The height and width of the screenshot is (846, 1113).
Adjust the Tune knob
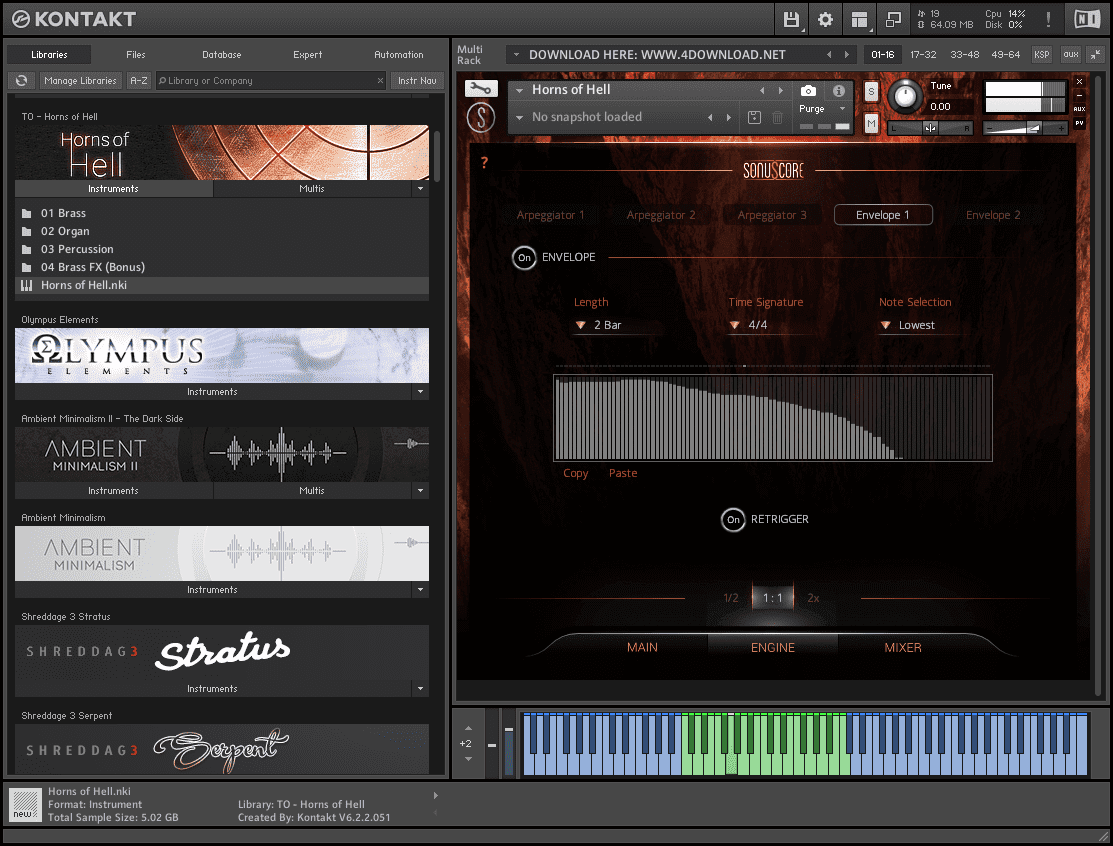(904, 97)
